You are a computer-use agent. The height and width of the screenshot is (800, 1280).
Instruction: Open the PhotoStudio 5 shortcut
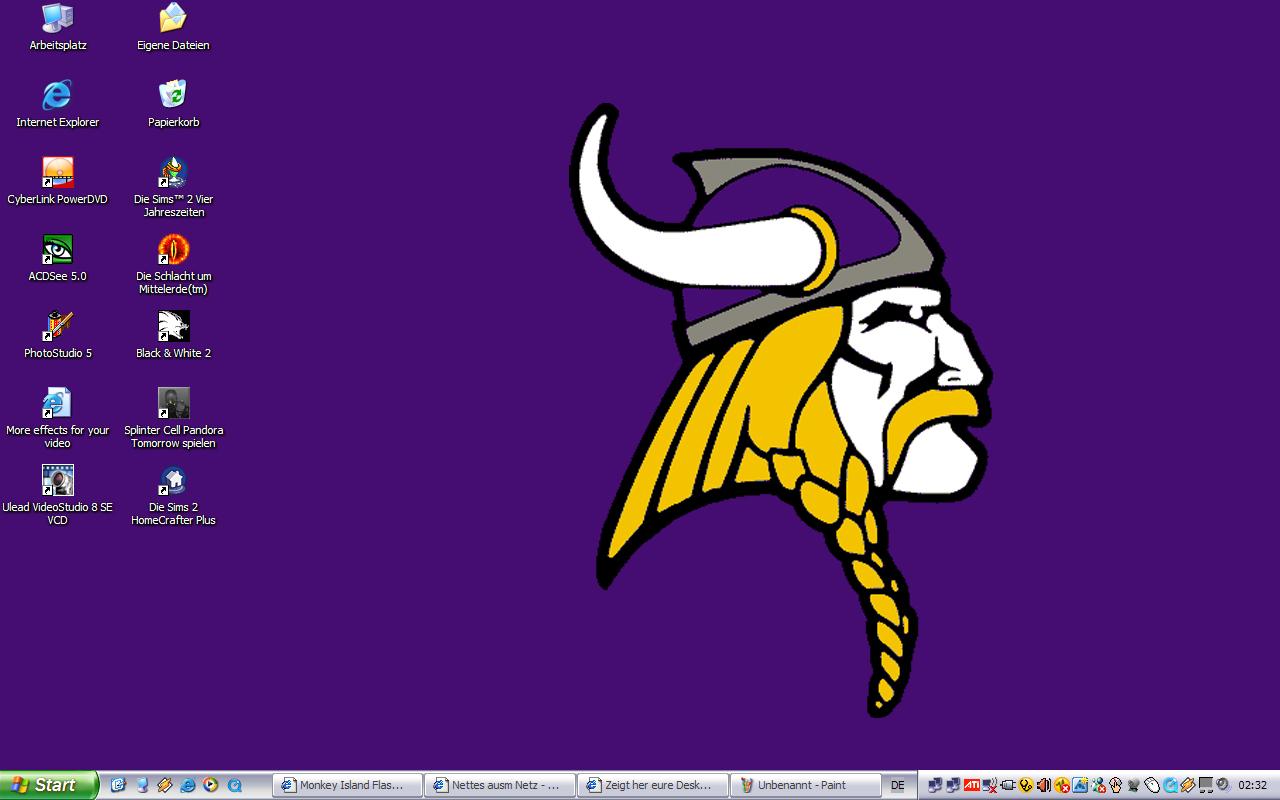point(57,335)
